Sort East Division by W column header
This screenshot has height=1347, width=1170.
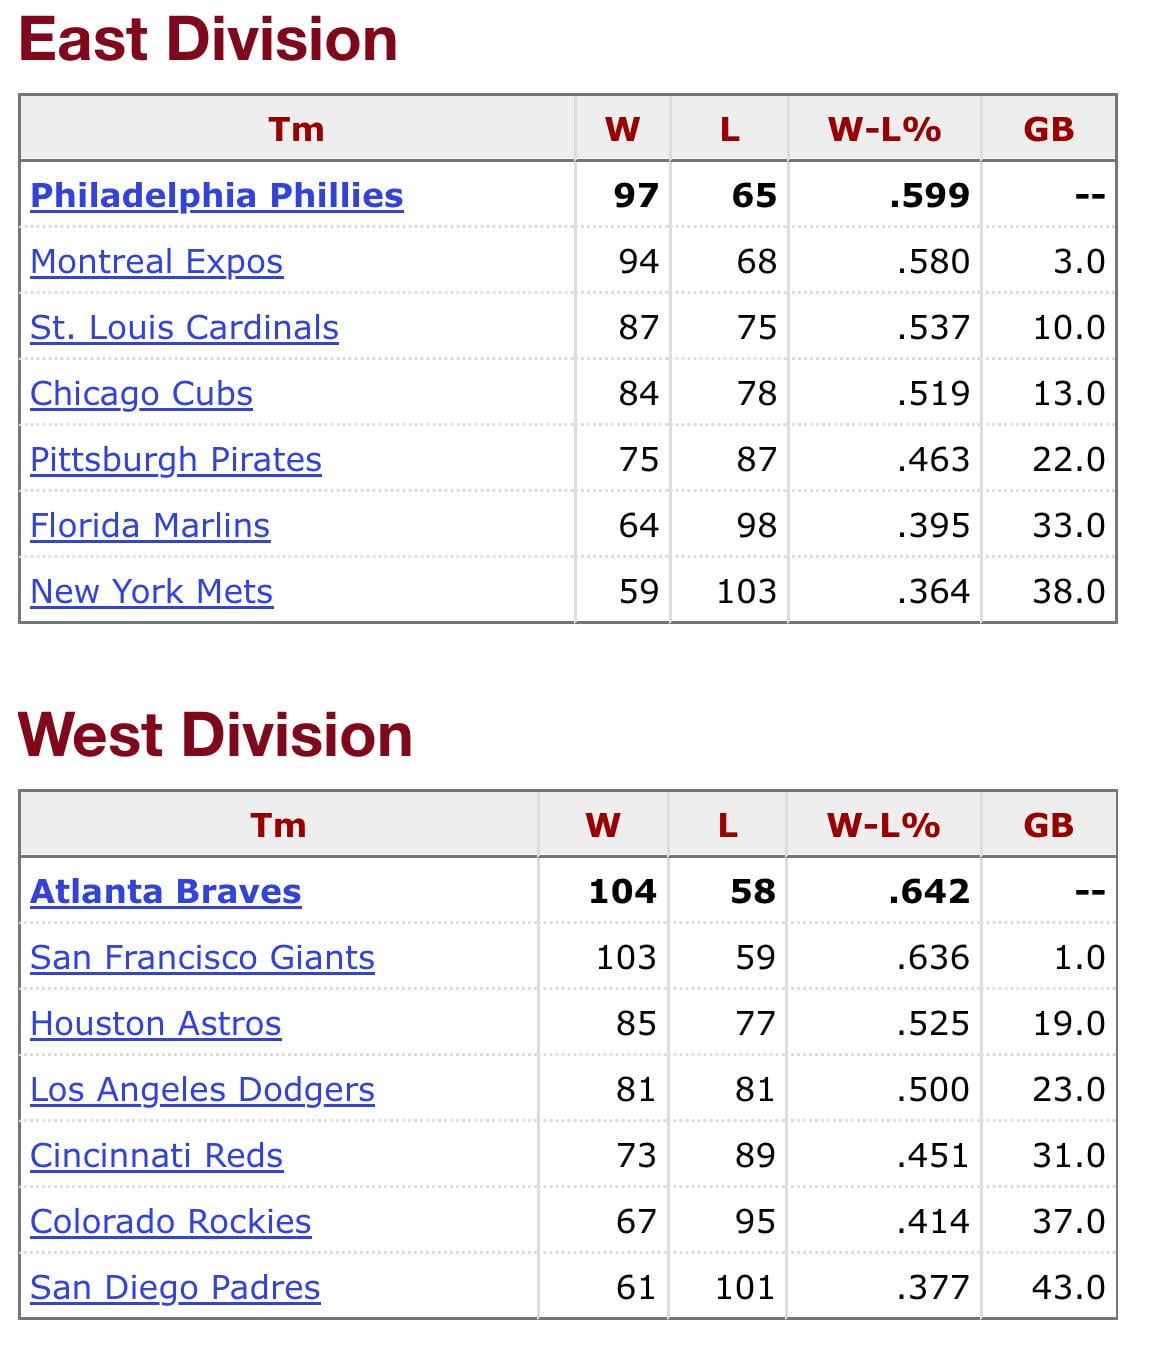click(x=622, y=129)
